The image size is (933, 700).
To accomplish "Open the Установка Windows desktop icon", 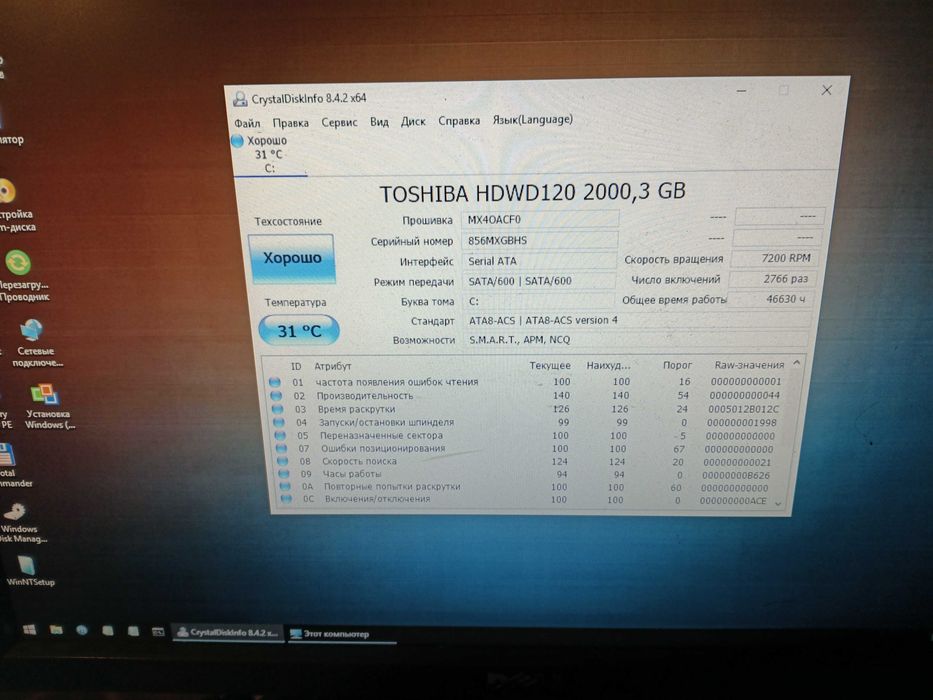I will [x=48, y=407].
